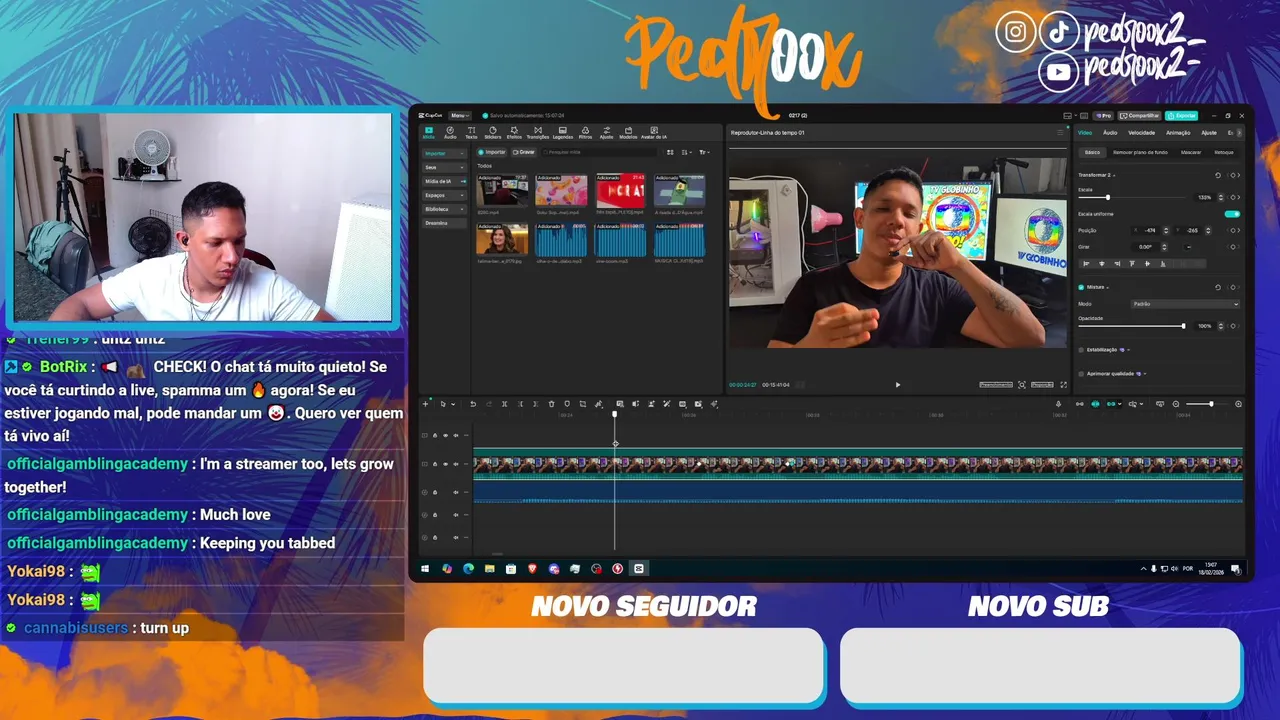Open the player panel menu icon
1280x720 pixels.
1060,133
